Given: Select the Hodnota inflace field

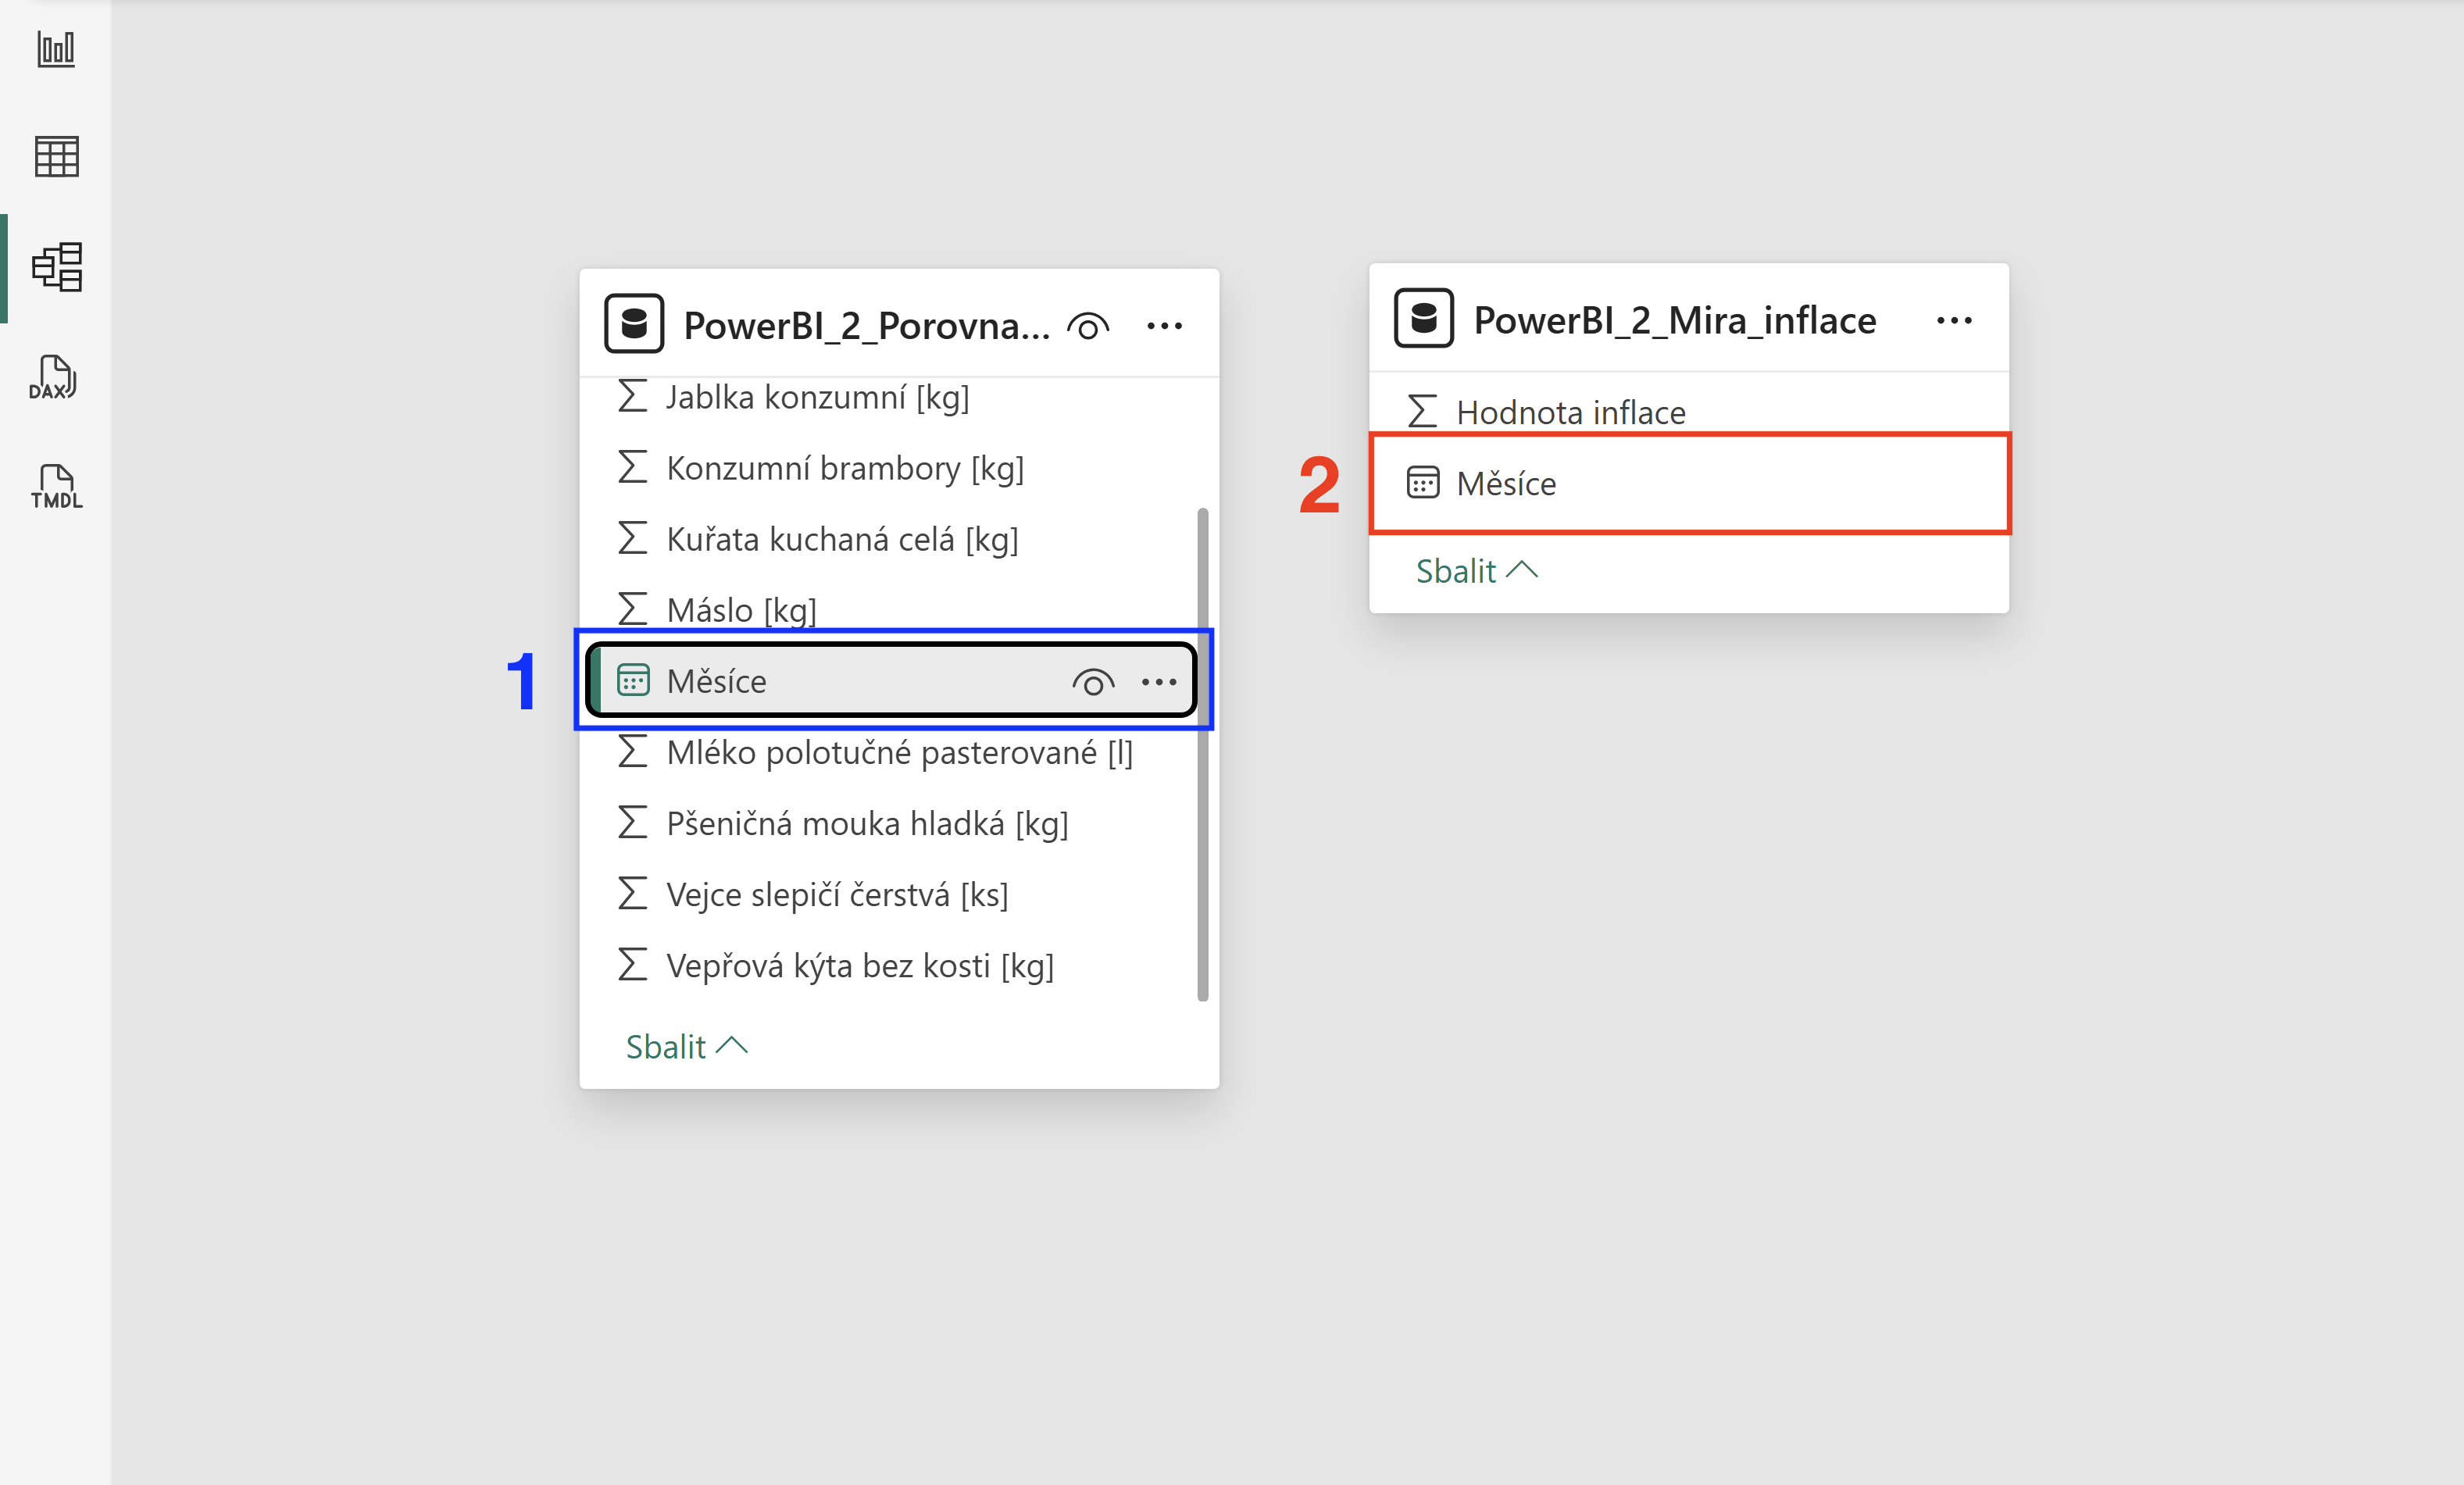Looking at the screenshot, I should point(1689,412).
